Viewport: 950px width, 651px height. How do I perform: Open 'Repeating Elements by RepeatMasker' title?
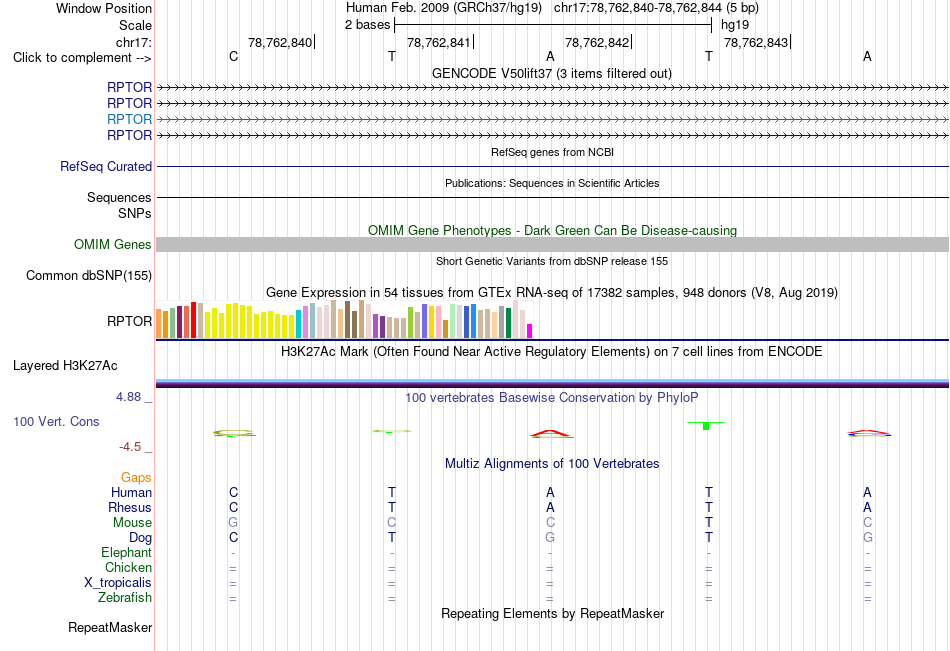pos(552,614)
